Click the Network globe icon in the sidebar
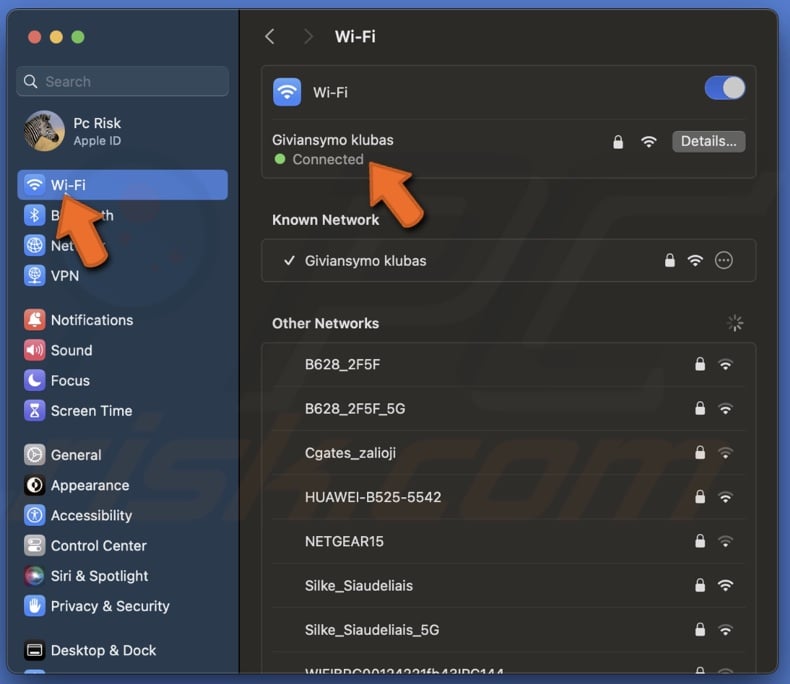The width and height of the screenshot is (790, 684). [34, 245]
